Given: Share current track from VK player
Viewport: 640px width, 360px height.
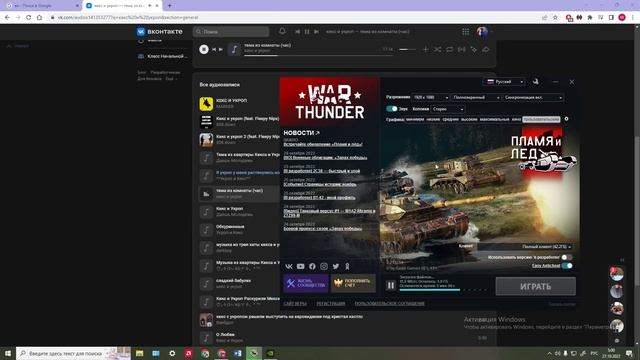Looking at the screenshot, I should [x=486, y=49].
